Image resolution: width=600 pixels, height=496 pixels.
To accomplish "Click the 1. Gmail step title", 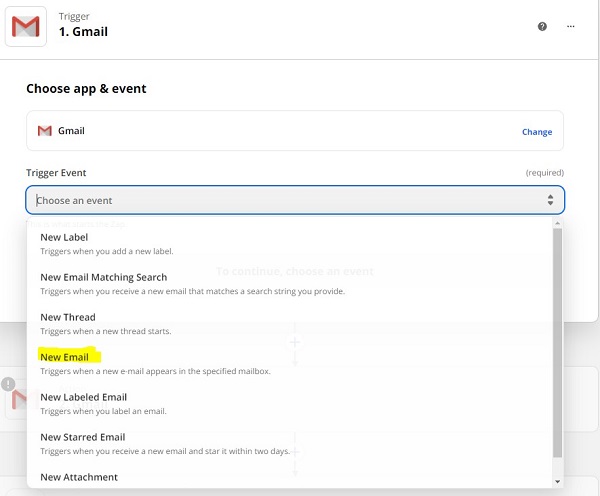I will tap(83, 31).
